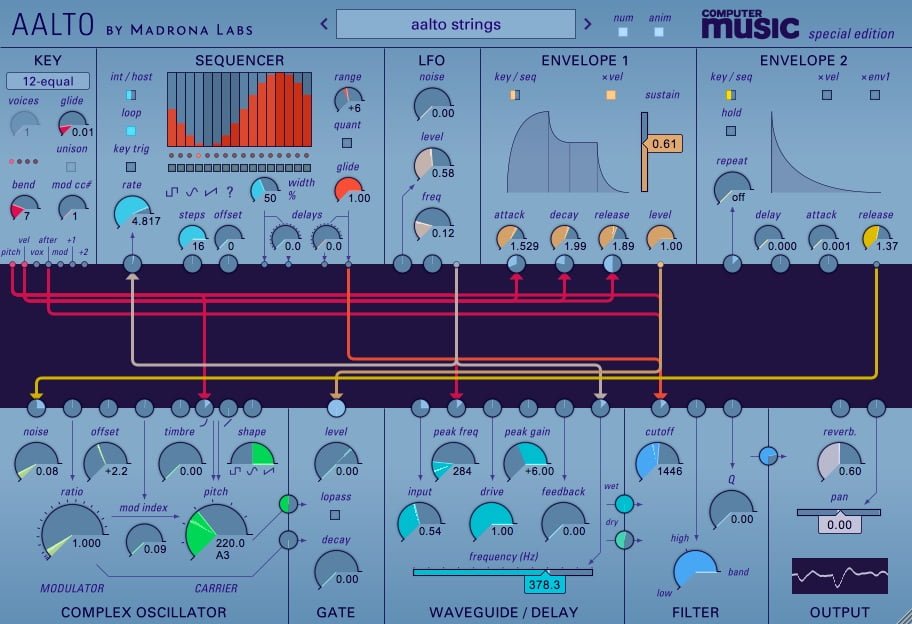Click the oscillator shape knob

(x=252, y=455)
